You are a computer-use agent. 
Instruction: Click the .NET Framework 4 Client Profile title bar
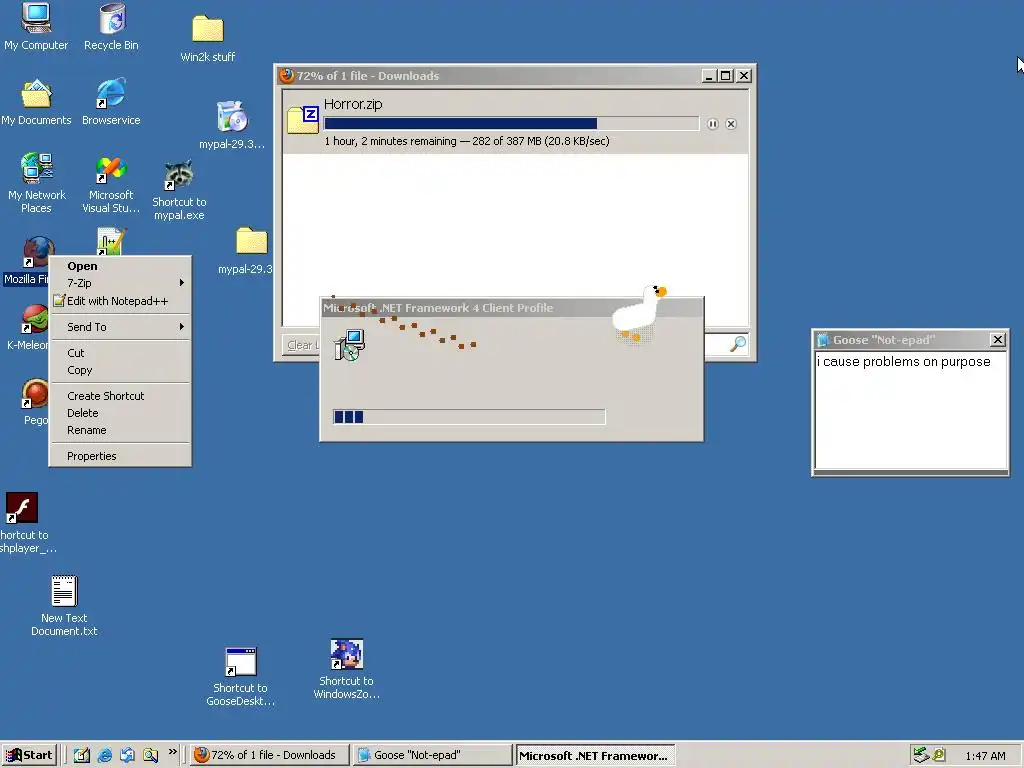tap(511, 308)
